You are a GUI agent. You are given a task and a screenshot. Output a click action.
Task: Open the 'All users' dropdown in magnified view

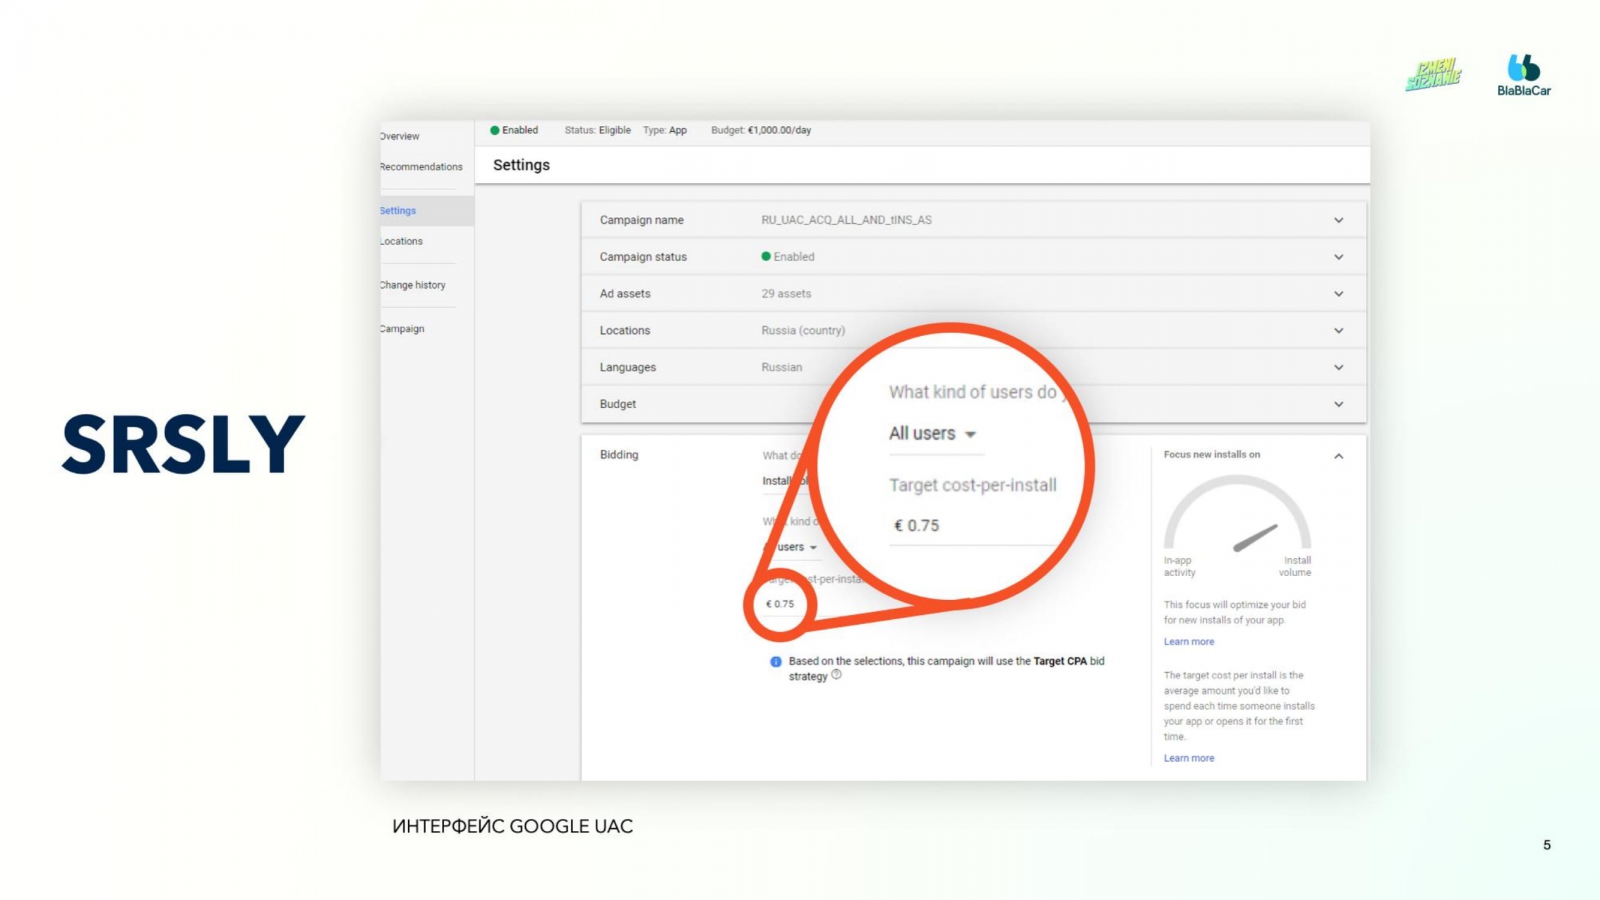click(932, 434)
